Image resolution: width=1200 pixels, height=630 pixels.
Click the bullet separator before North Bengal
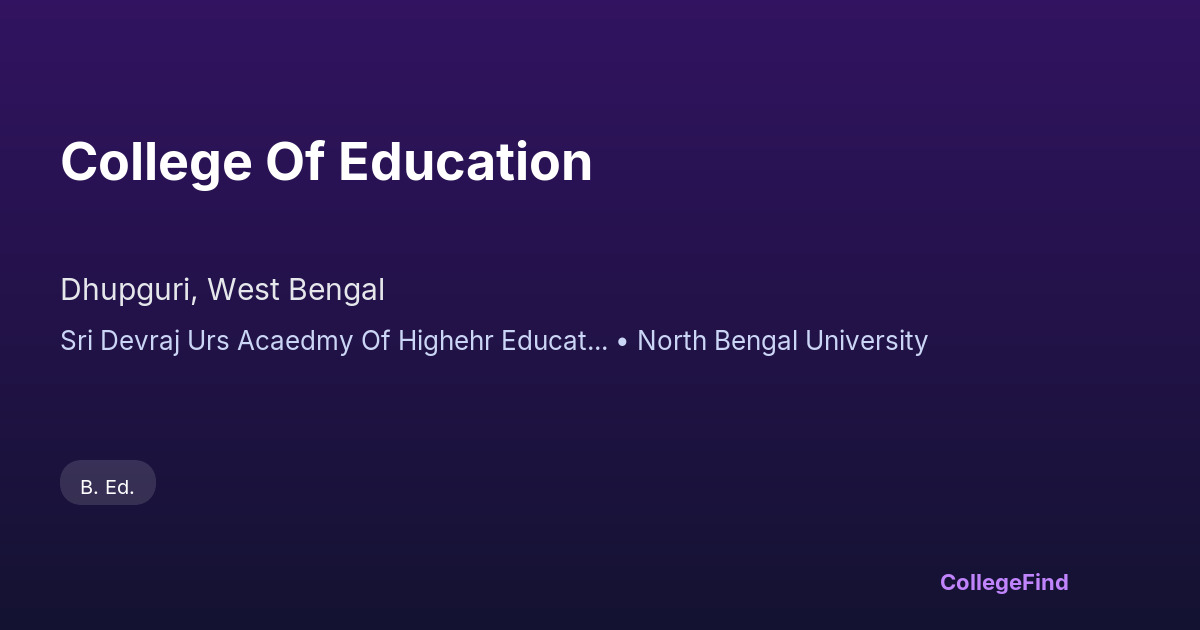point(622,342)
